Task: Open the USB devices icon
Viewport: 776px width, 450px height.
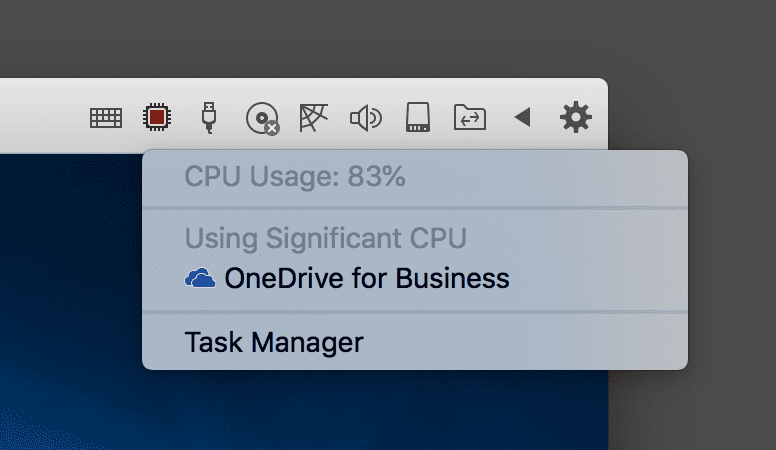Action: click(x=209, y=117)
